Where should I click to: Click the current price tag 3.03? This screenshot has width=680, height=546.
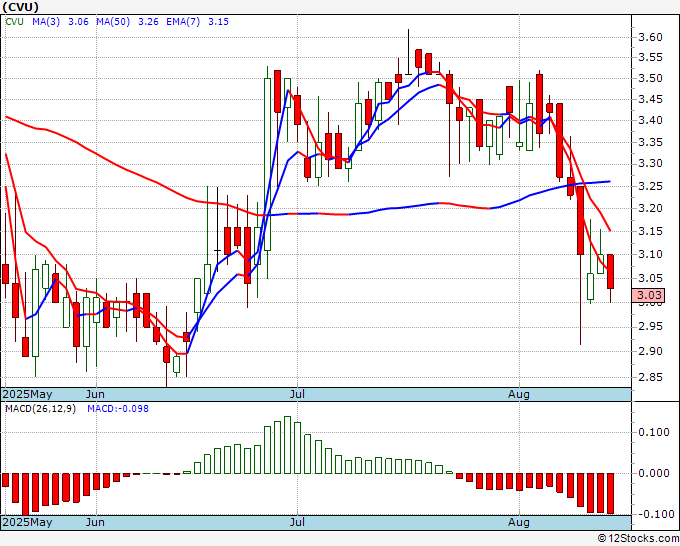(x=649, y=295)
